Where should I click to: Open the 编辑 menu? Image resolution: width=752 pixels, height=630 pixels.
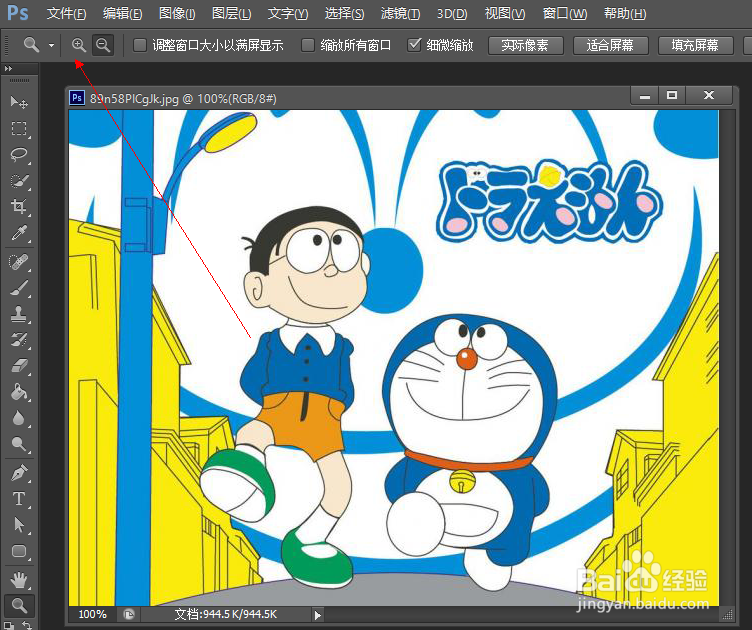[122, 13]
